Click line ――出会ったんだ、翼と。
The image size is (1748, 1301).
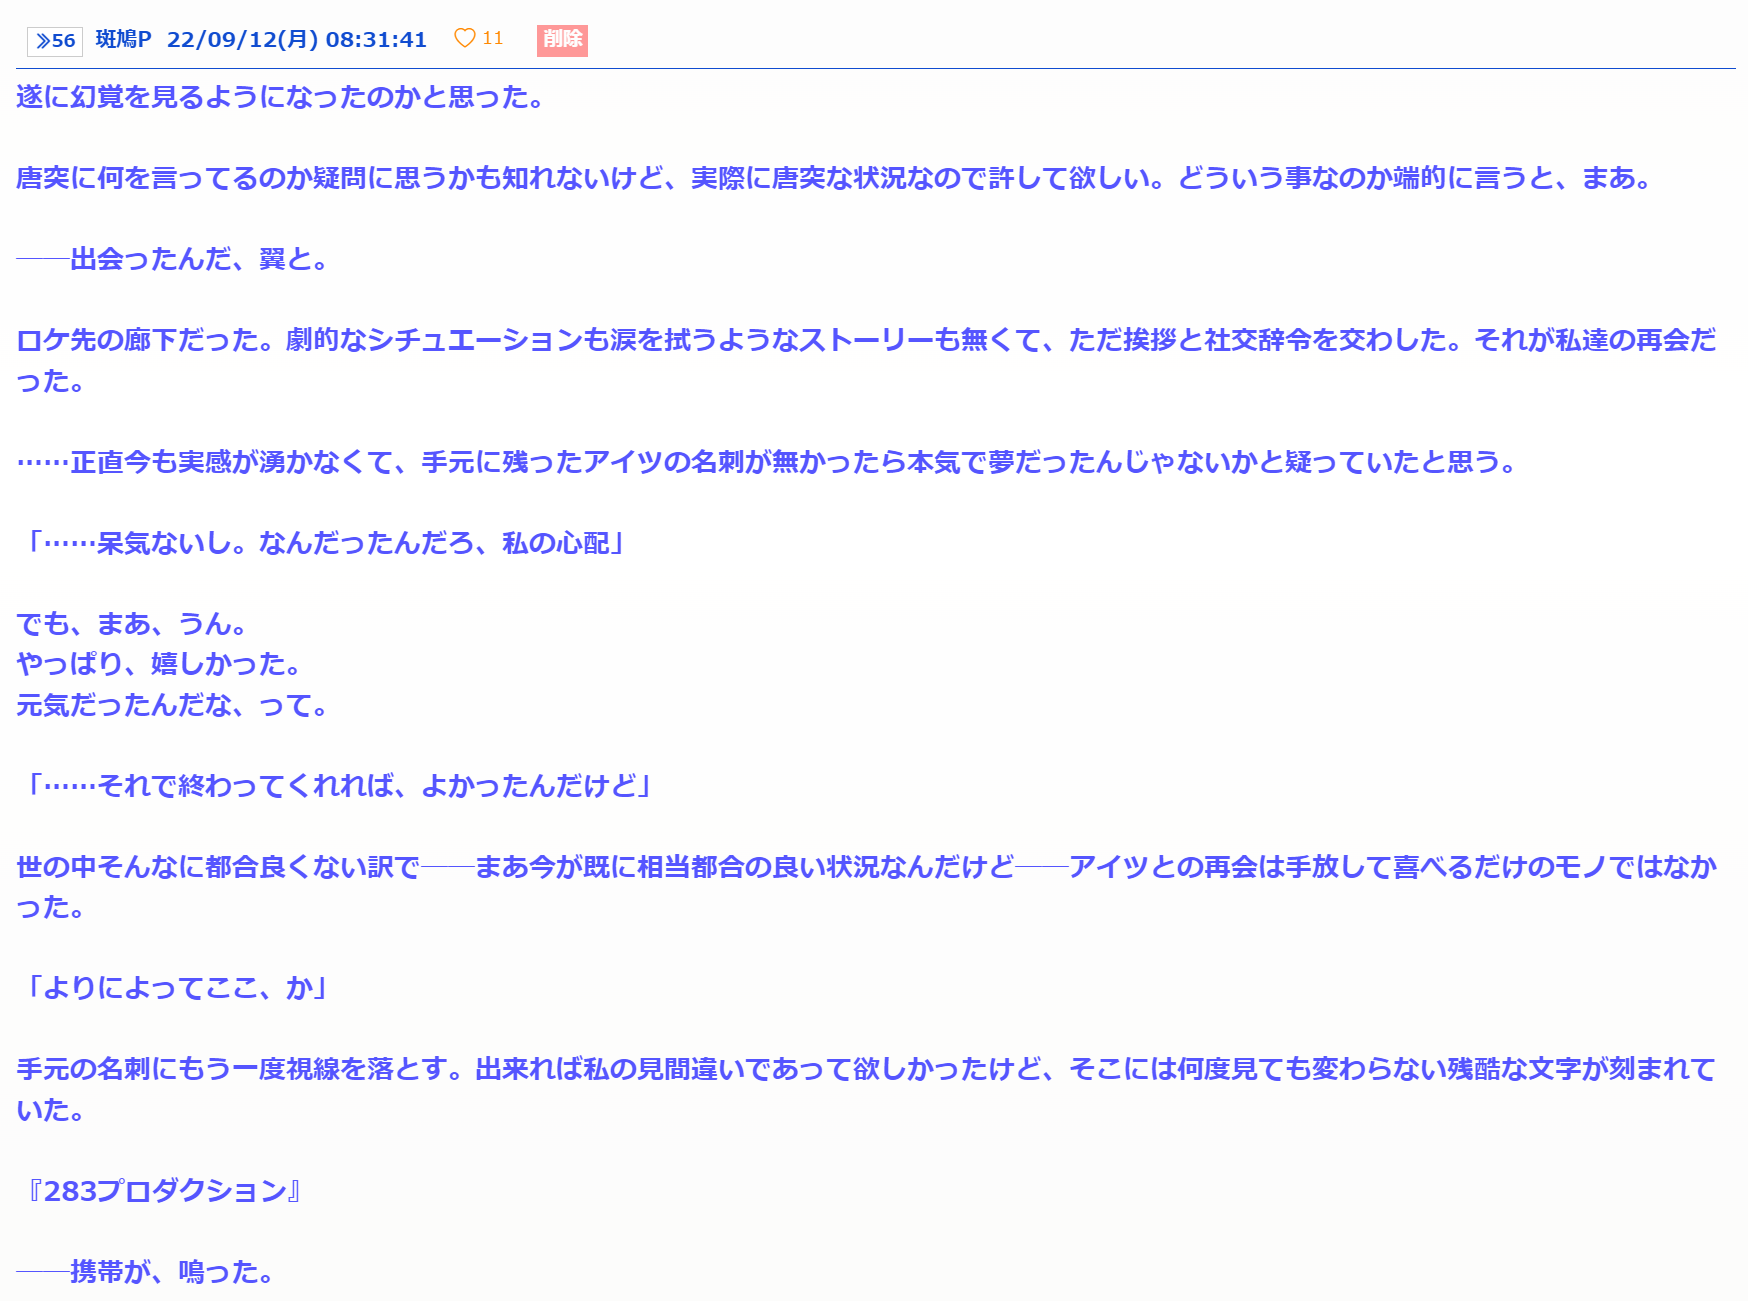tap(173, 259)
